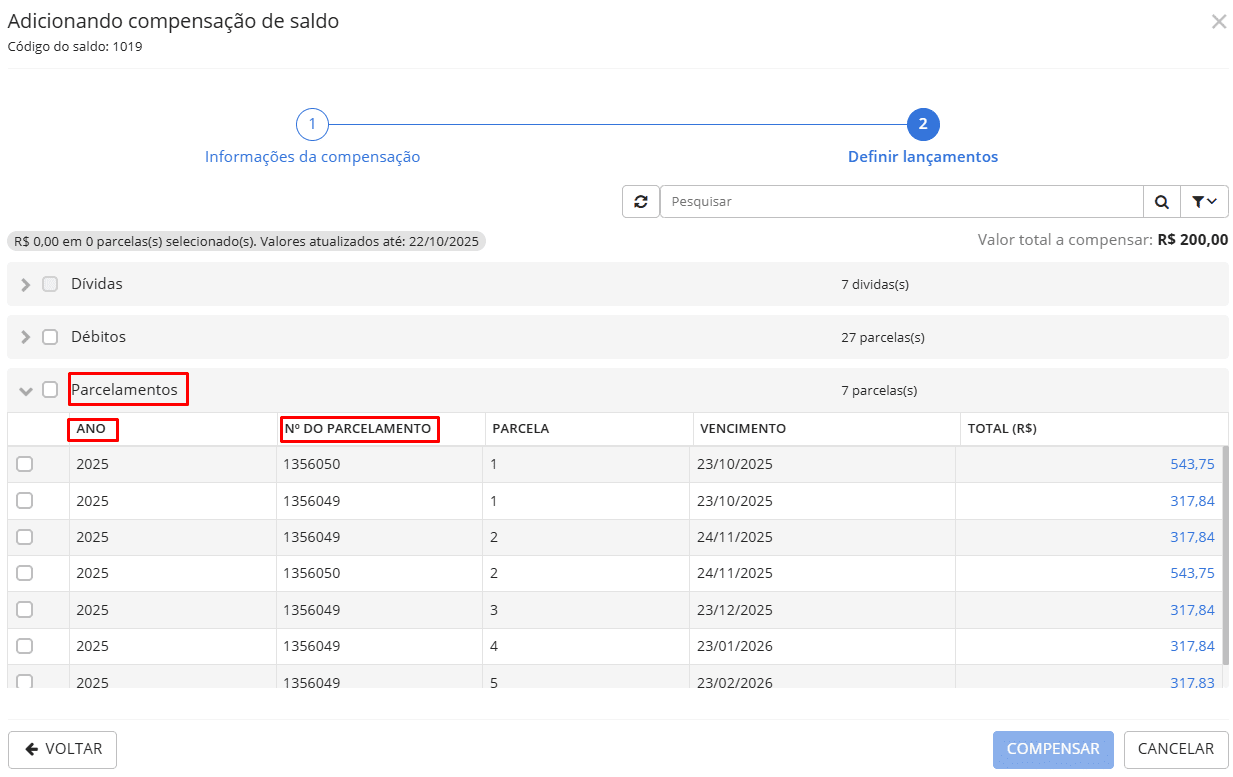Open the Informações da compensação step

tap(312, 157)
